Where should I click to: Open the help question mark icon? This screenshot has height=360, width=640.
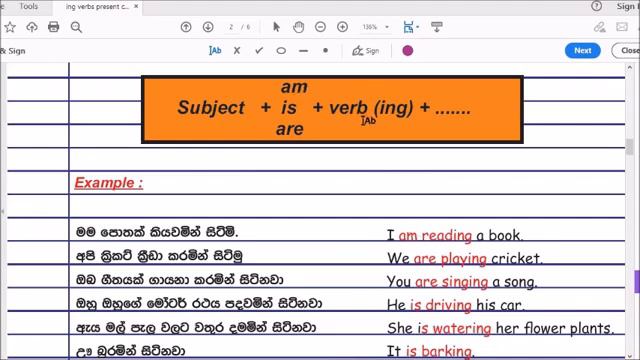pos(596,6)
